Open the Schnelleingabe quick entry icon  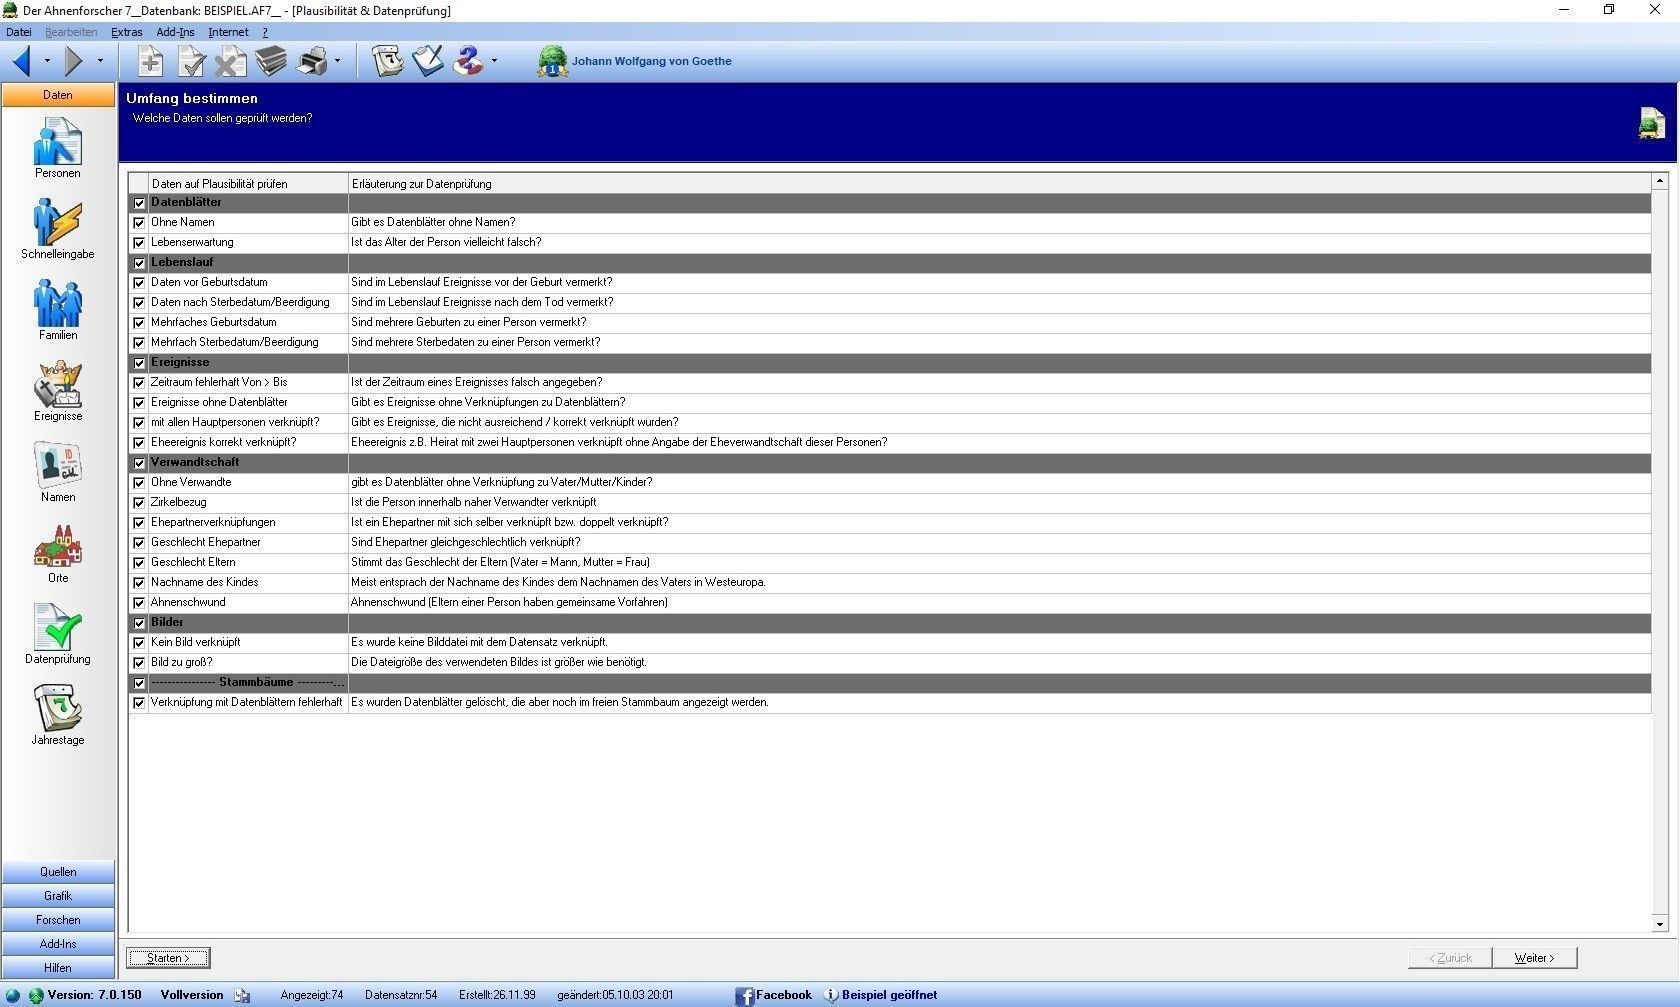point(57,222)
